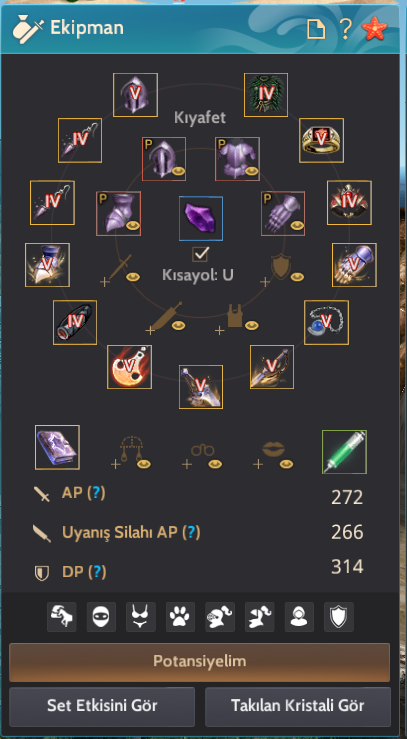
Task: Open the help question mark in title bar
Action: (345, 29)
